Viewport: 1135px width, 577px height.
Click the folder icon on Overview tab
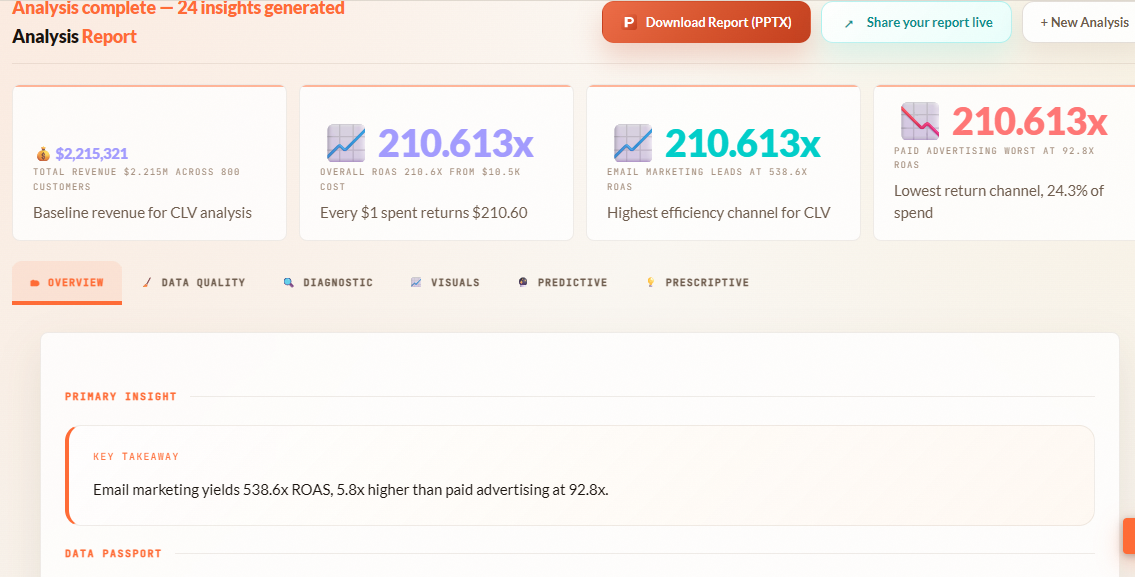pyautogui.click(x=35, y=283)
